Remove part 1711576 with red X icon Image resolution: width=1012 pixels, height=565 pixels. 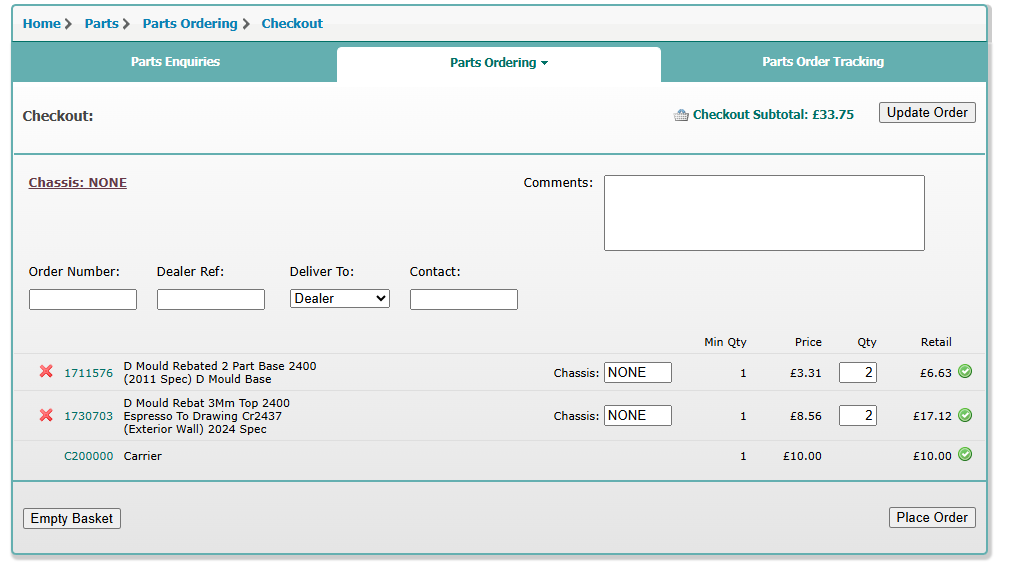pyautogui.click(x=46, y=372)
